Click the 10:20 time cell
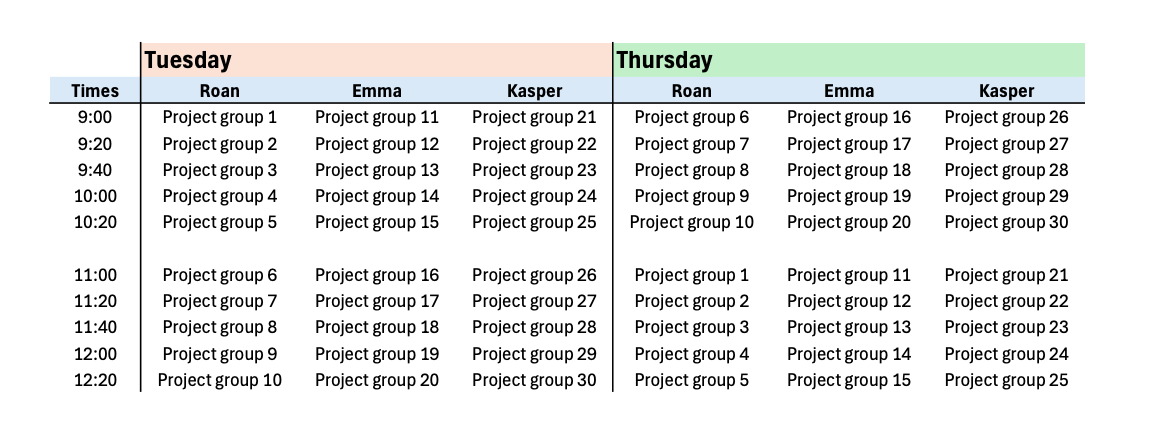This screenshot has width=1150, height=447. pyautogui.click(x=95, y=222)
